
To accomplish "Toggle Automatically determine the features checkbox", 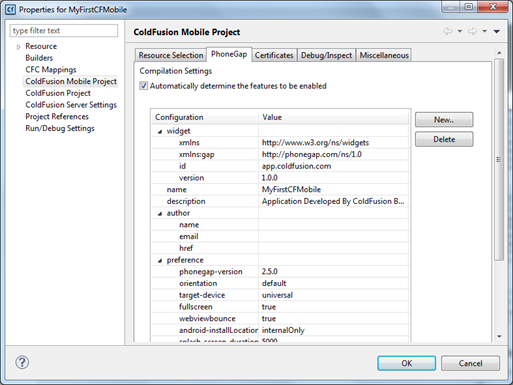I will coord(143,86).
